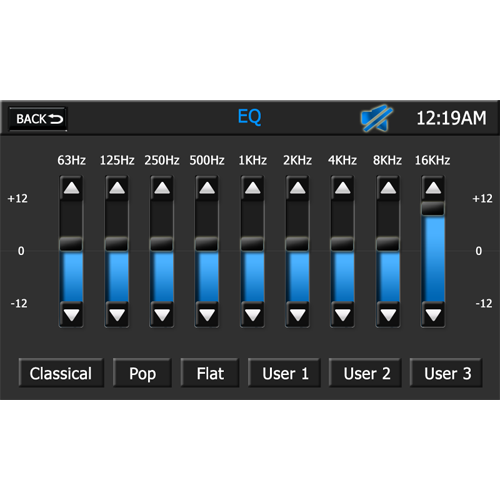500x500 pixels.
Task: Click the 16KHz slider handle
Action: click(433, 208)
